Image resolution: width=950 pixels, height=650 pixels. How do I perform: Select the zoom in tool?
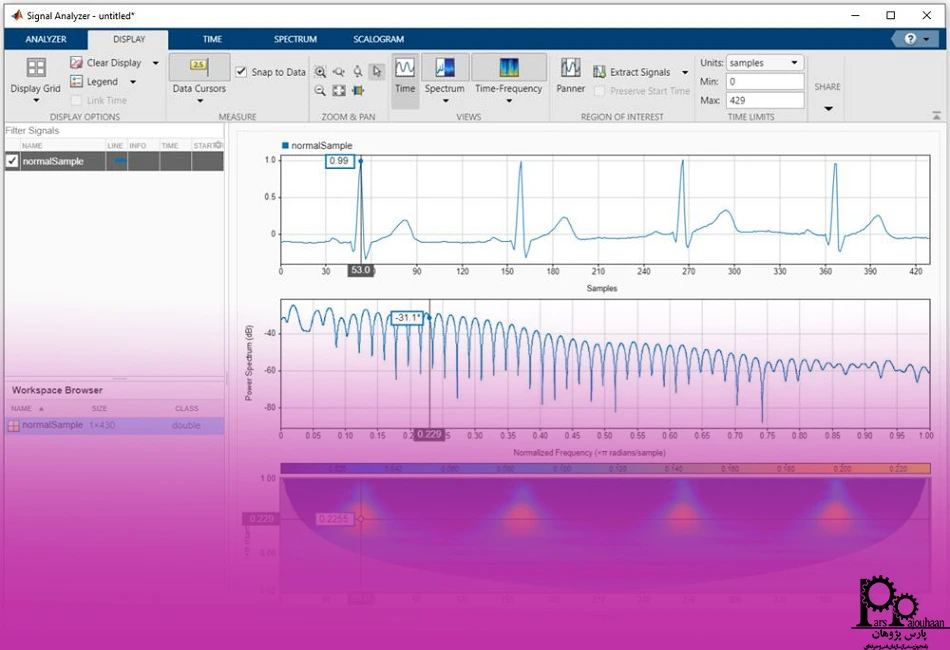pos(320,72)
